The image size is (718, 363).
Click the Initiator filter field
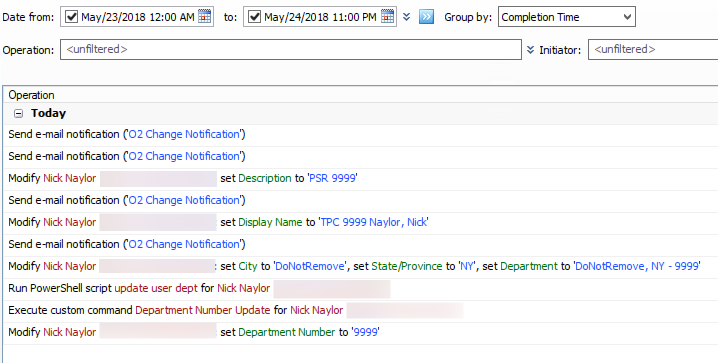click(653, 49)
